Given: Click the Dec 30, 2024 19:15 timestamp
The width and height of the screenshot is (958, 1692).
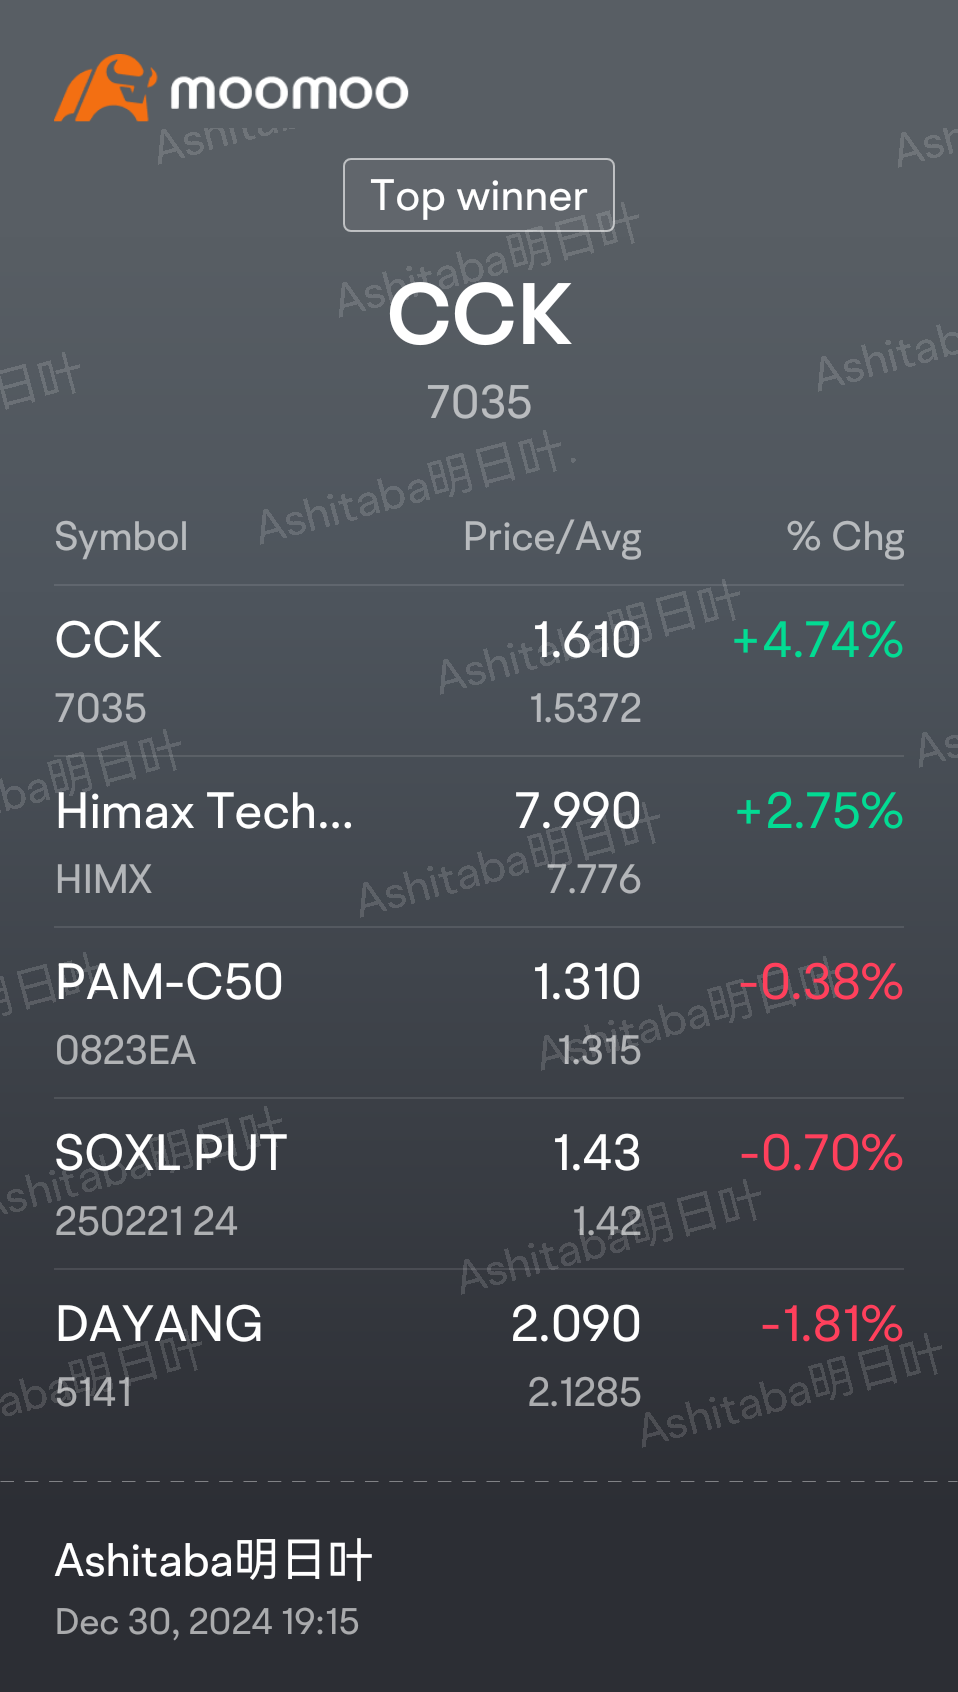Looking at the screenshot, I should click(207, 1621).
